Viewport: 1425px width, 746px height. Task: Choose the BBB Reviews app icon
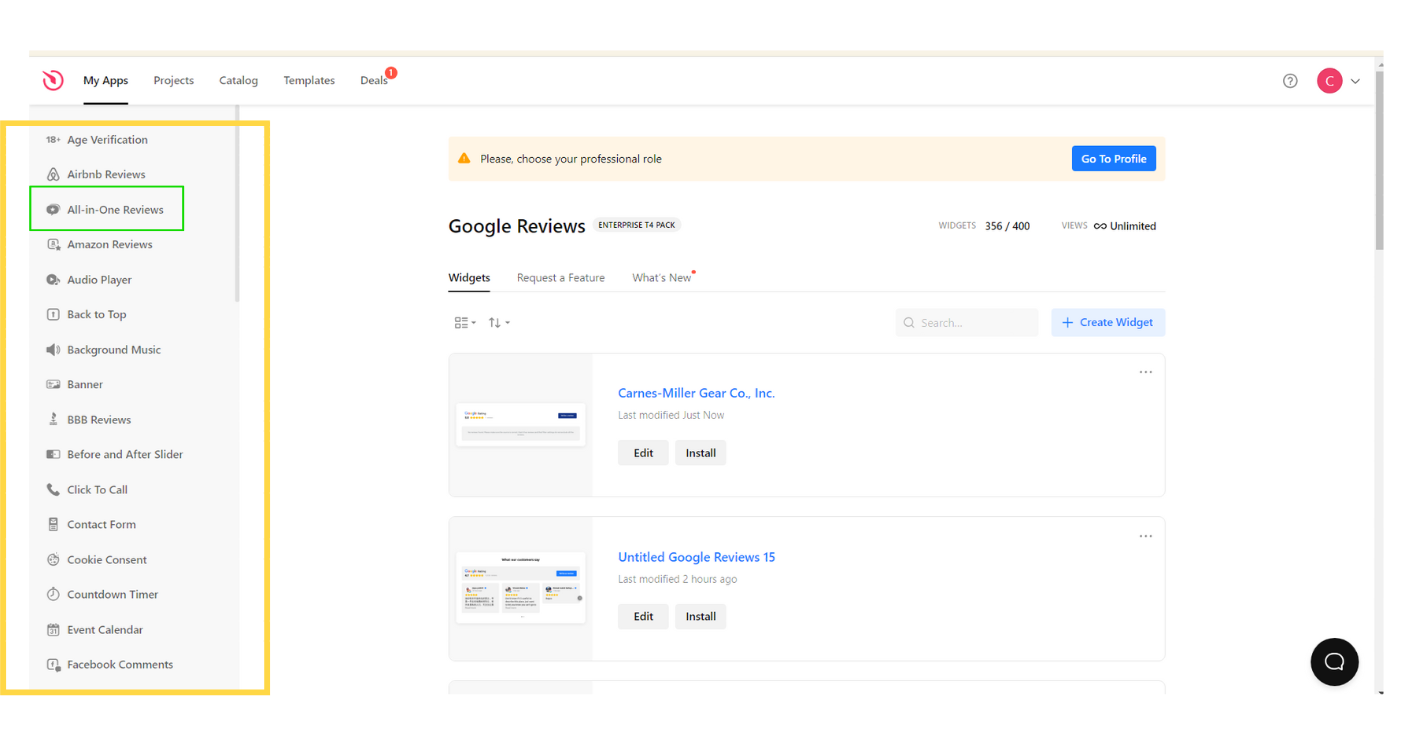[x=53, y=420]
